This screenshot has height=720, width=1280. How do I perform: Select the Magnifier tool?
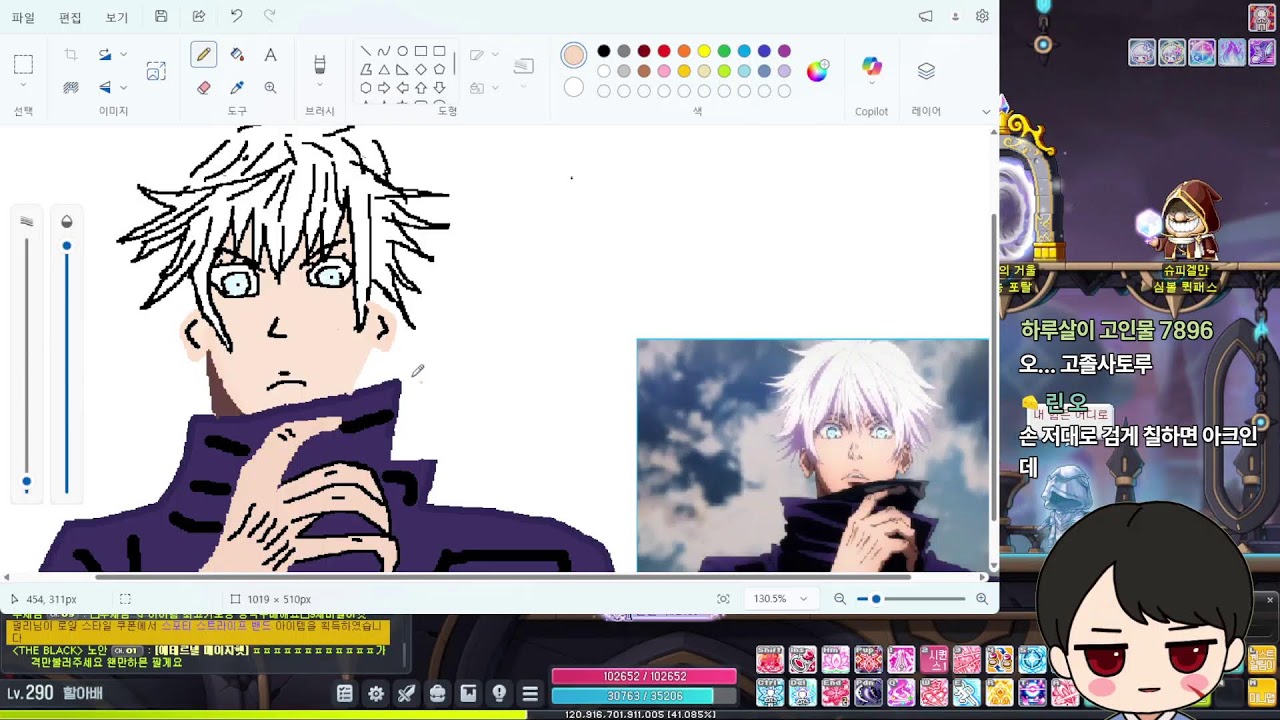coord(270,87)
